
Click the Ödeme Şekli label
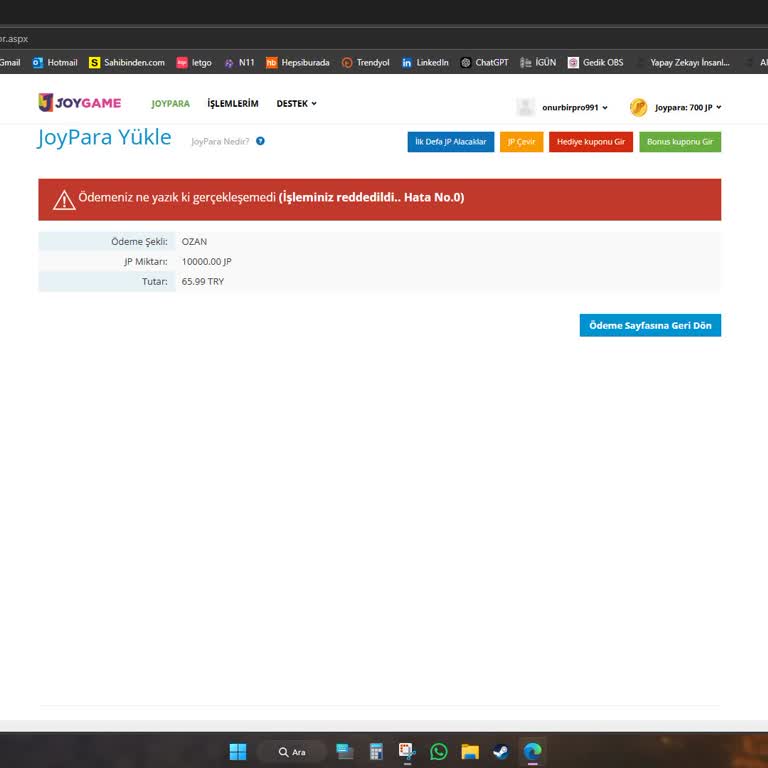(x=139, y=241)
